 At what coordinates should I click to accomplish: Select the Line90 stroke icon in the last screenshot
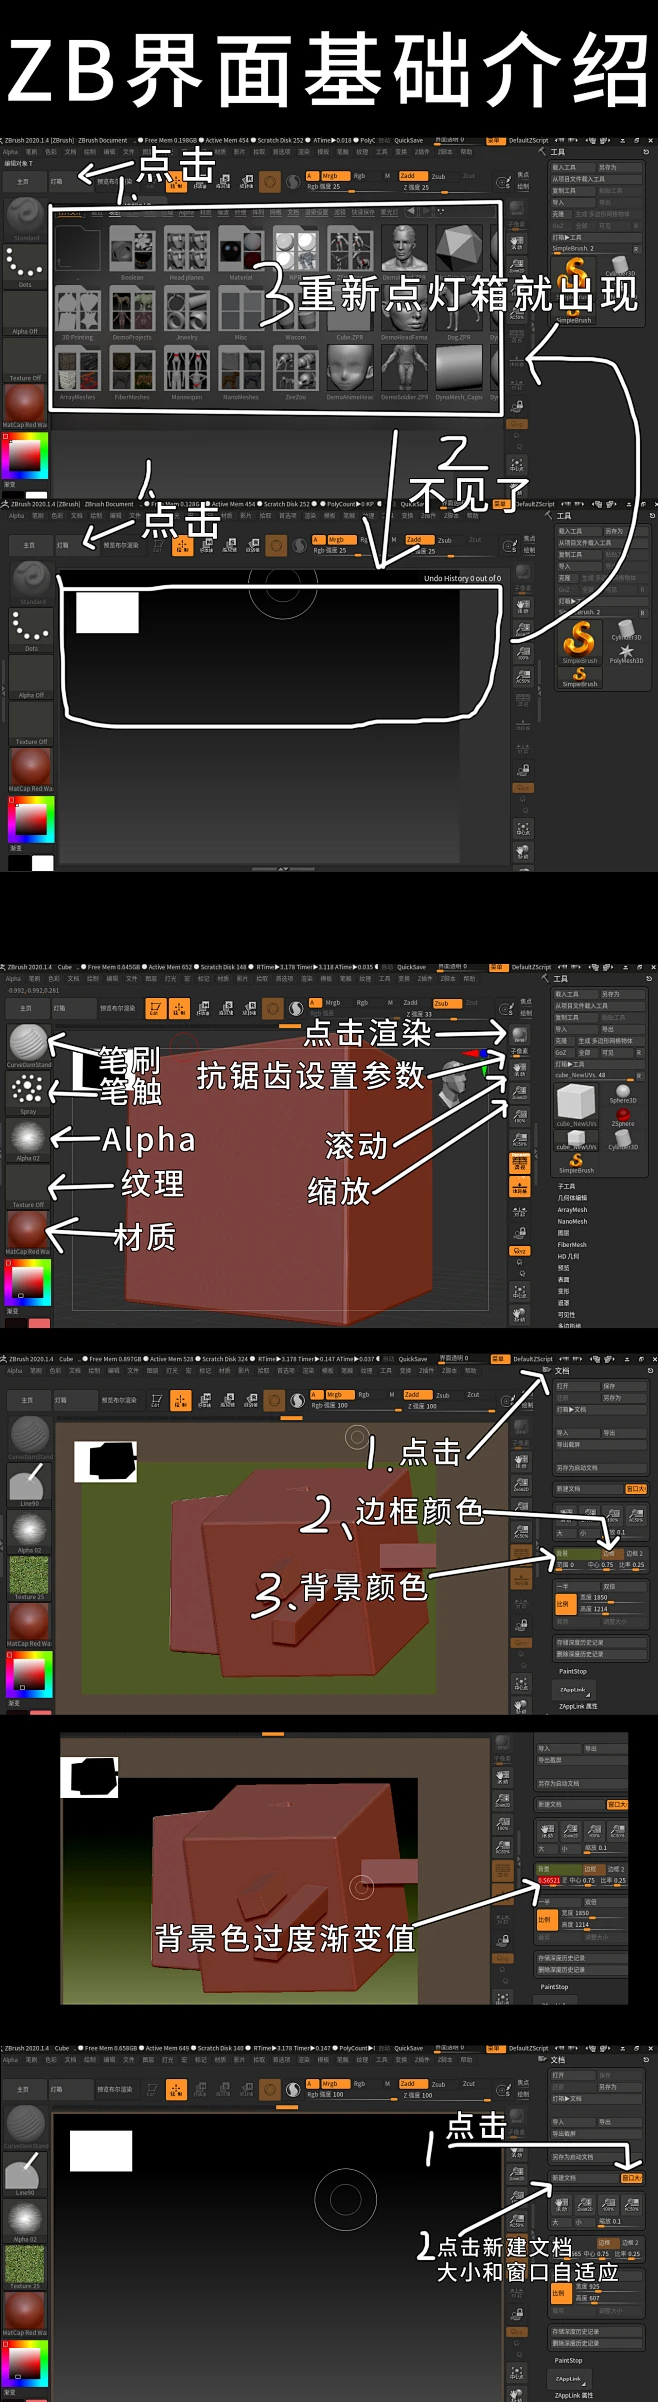pos(25,2172)
